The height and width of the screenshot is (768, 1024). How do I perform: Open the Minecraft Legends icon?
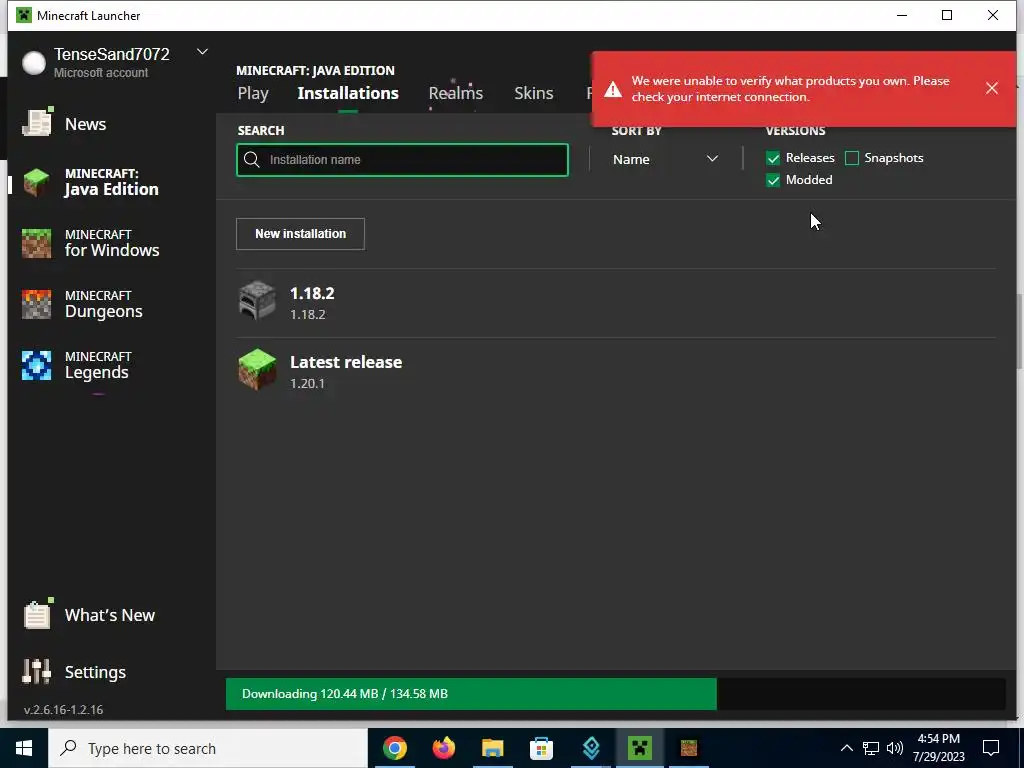coord(37,366)
